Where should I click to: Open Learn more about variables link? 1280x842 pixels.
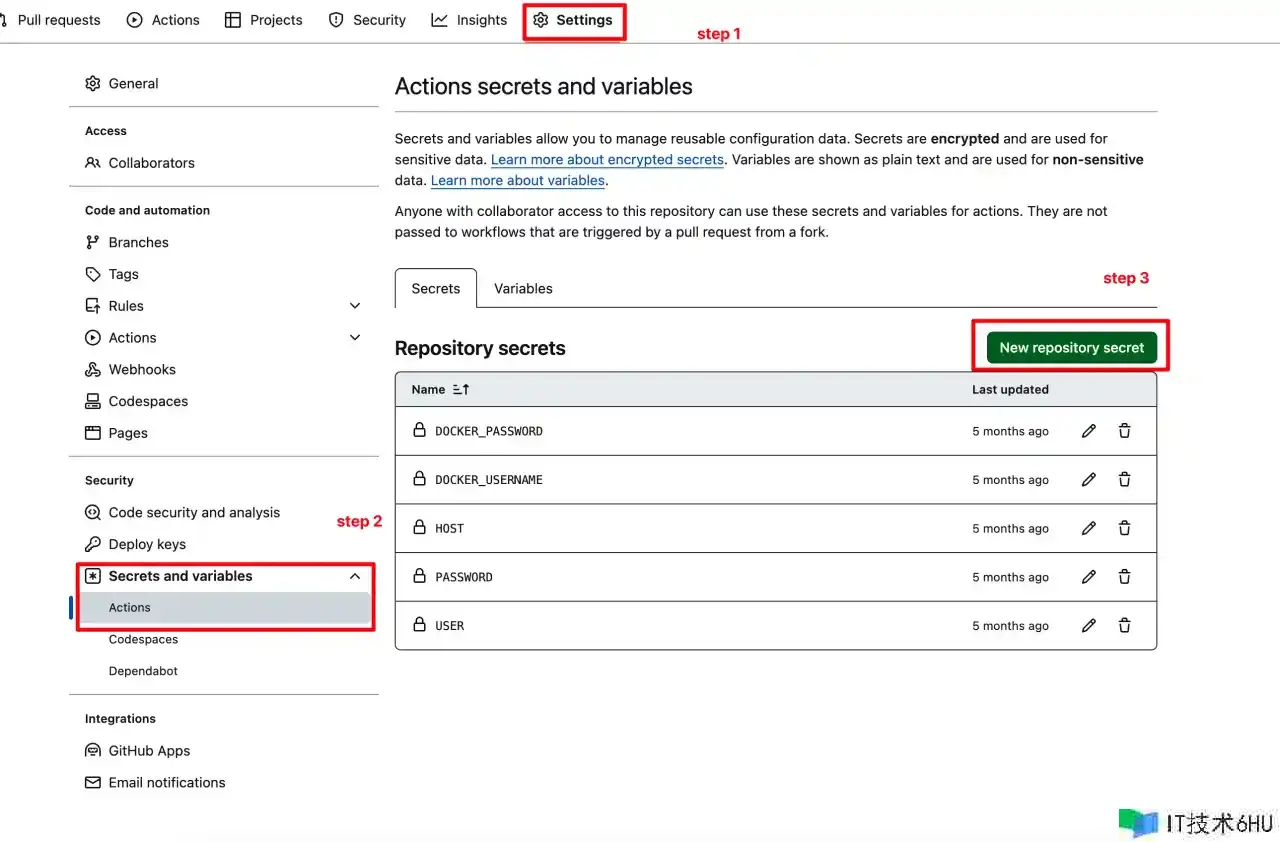(517, 181)
